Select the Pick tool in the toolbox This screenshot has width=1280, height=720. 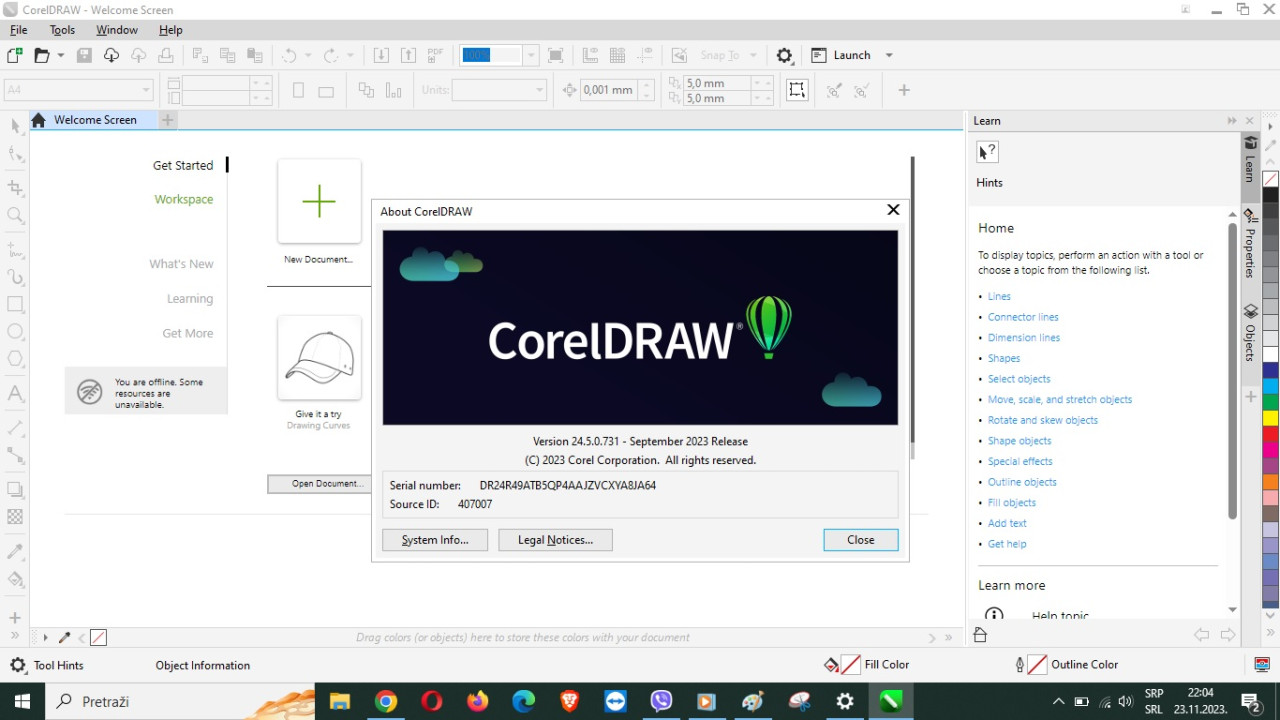pyautogui.click(x=15, y=126)
